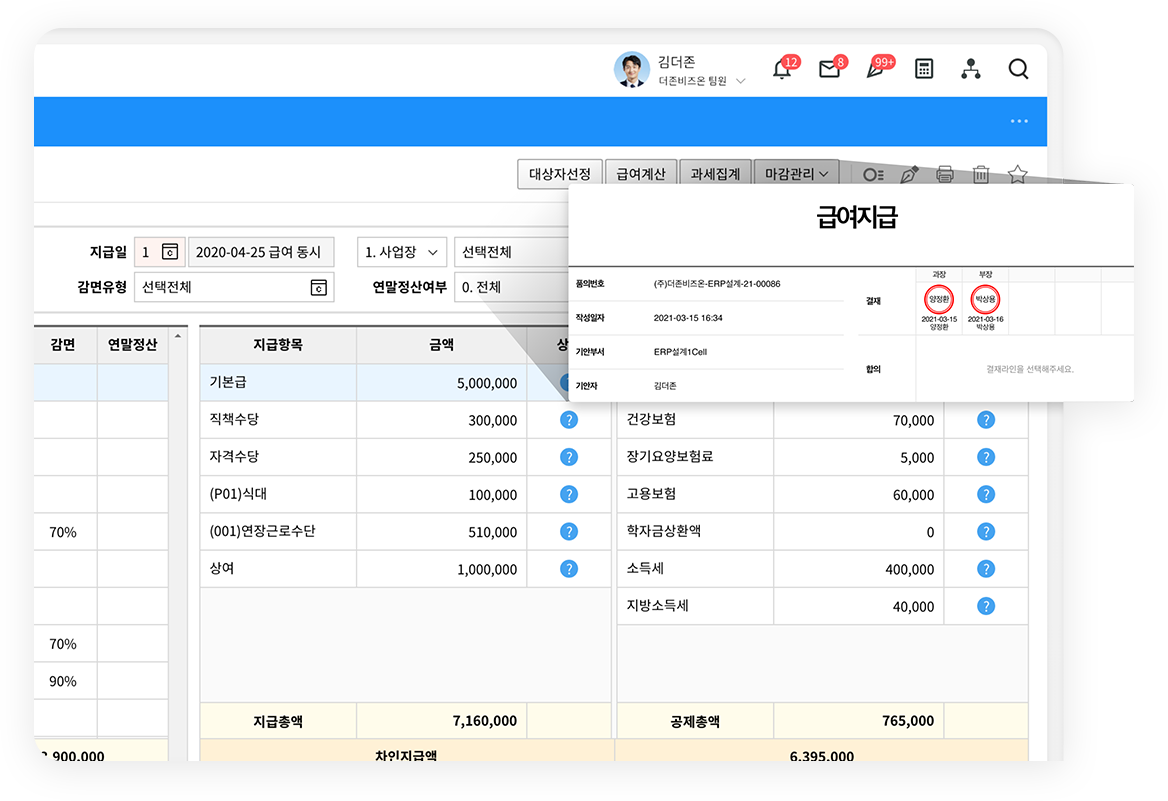
Task: Open the mail inbox icon
Action: (x=829, y=69)
